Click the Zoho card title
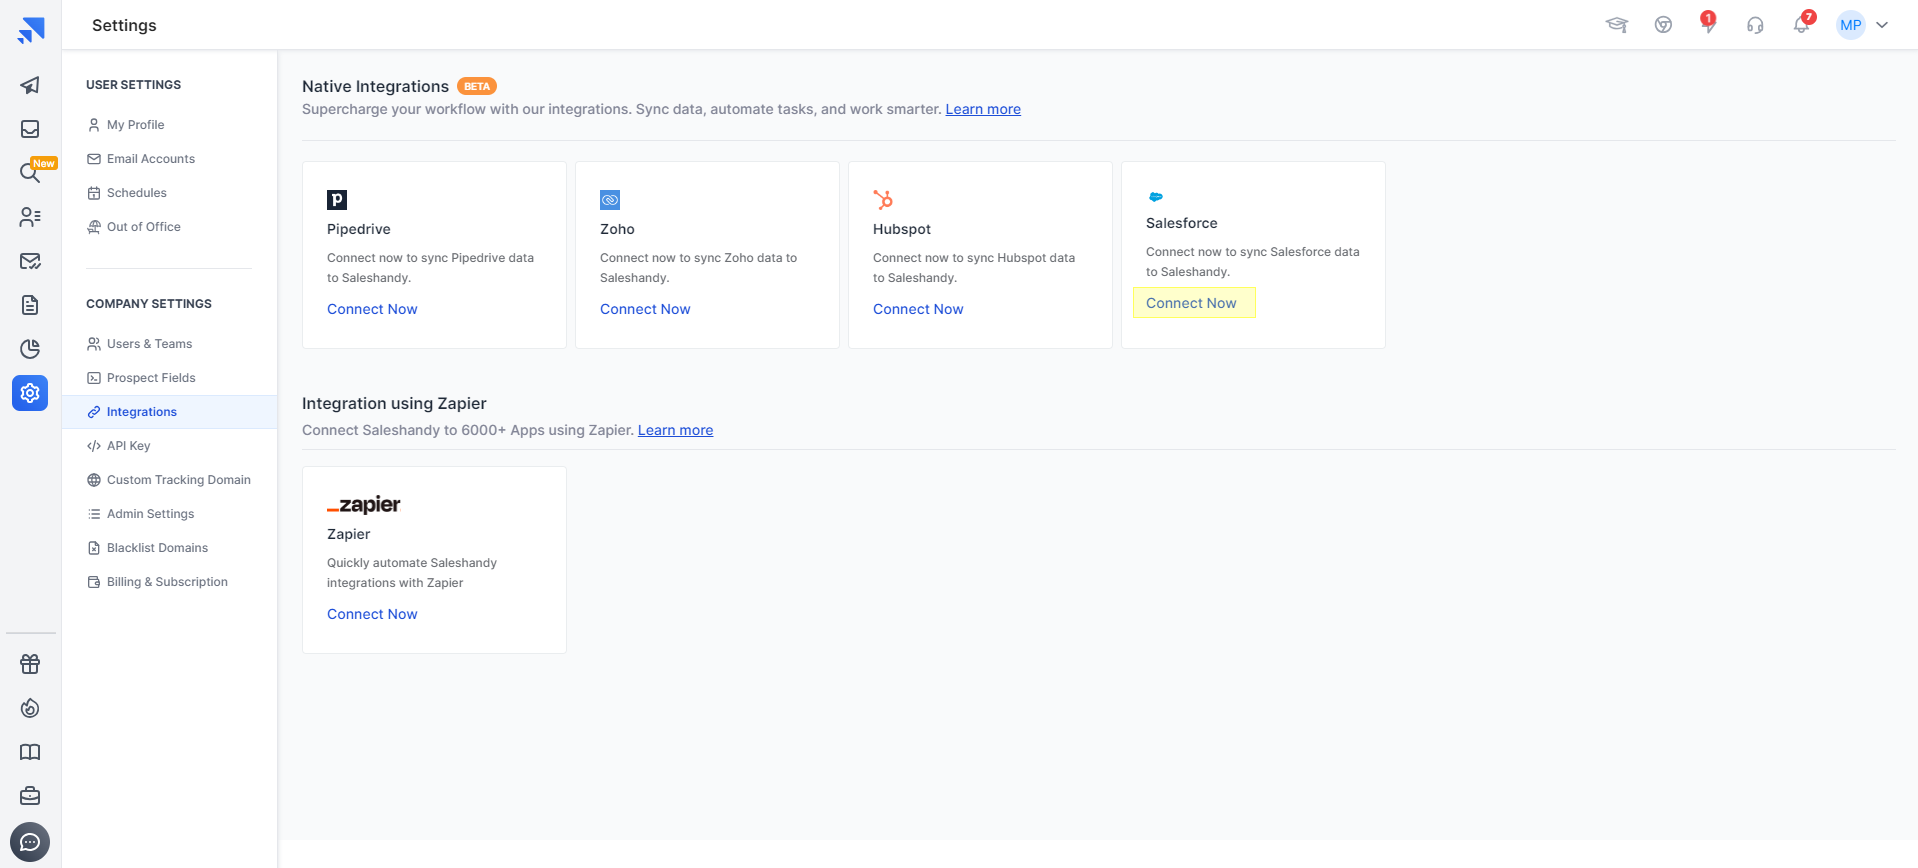The image size is (1918, 868). [x=617, y=229]
